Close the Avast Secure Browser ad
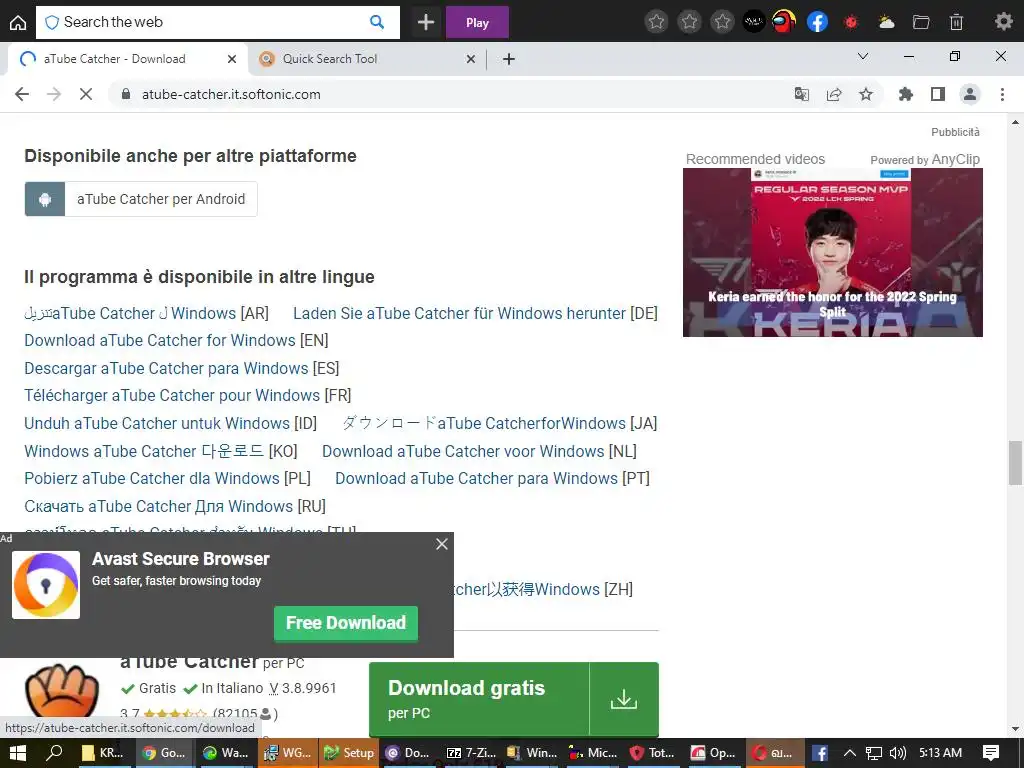Viewport: 1024px width, 768px height. 442,544
